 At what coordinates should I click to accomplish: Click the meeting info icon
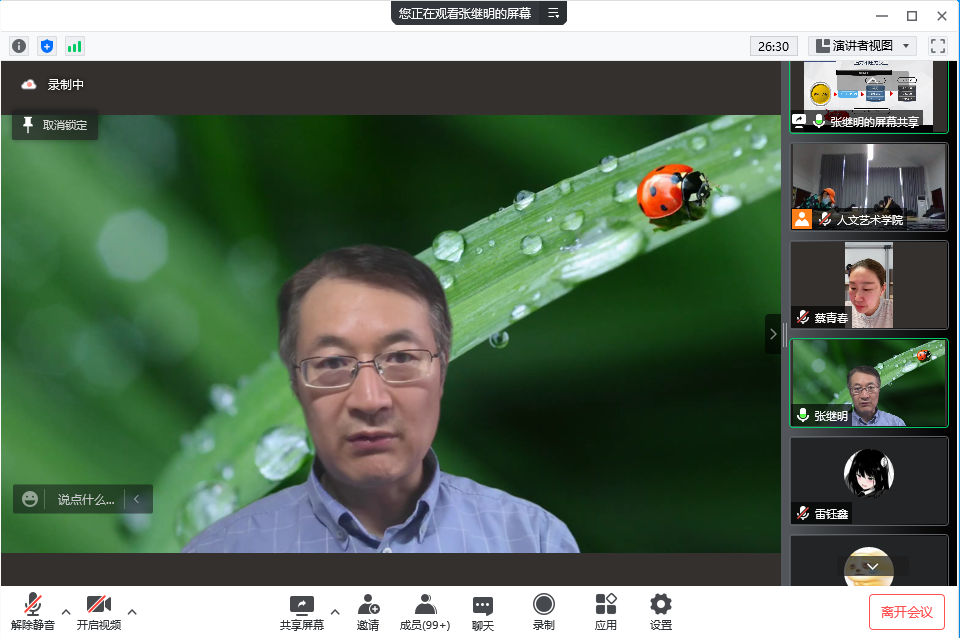tap(19, 46)
